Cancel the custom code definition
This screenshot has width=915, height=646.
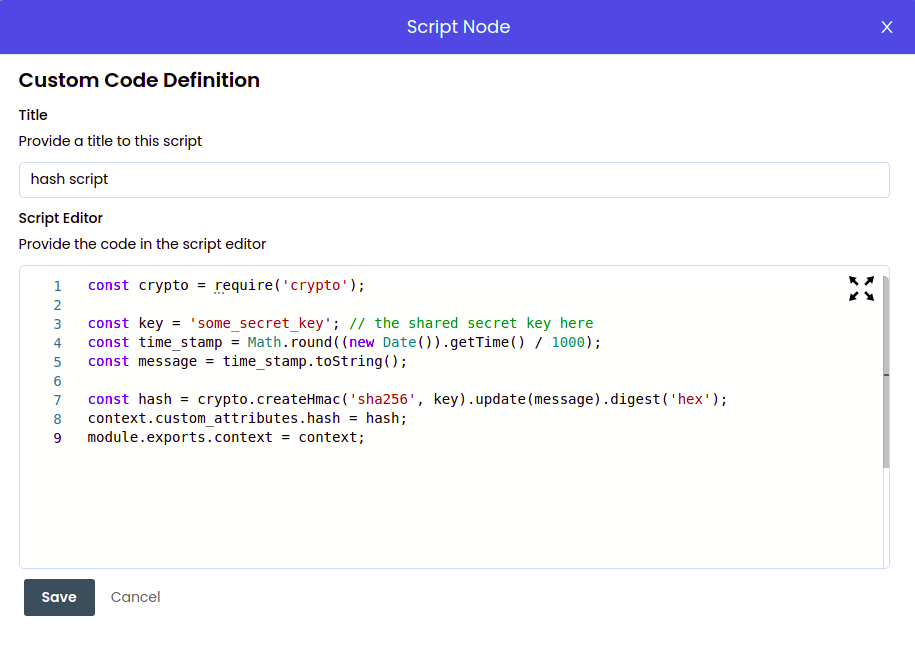click(x=135, y=597)
